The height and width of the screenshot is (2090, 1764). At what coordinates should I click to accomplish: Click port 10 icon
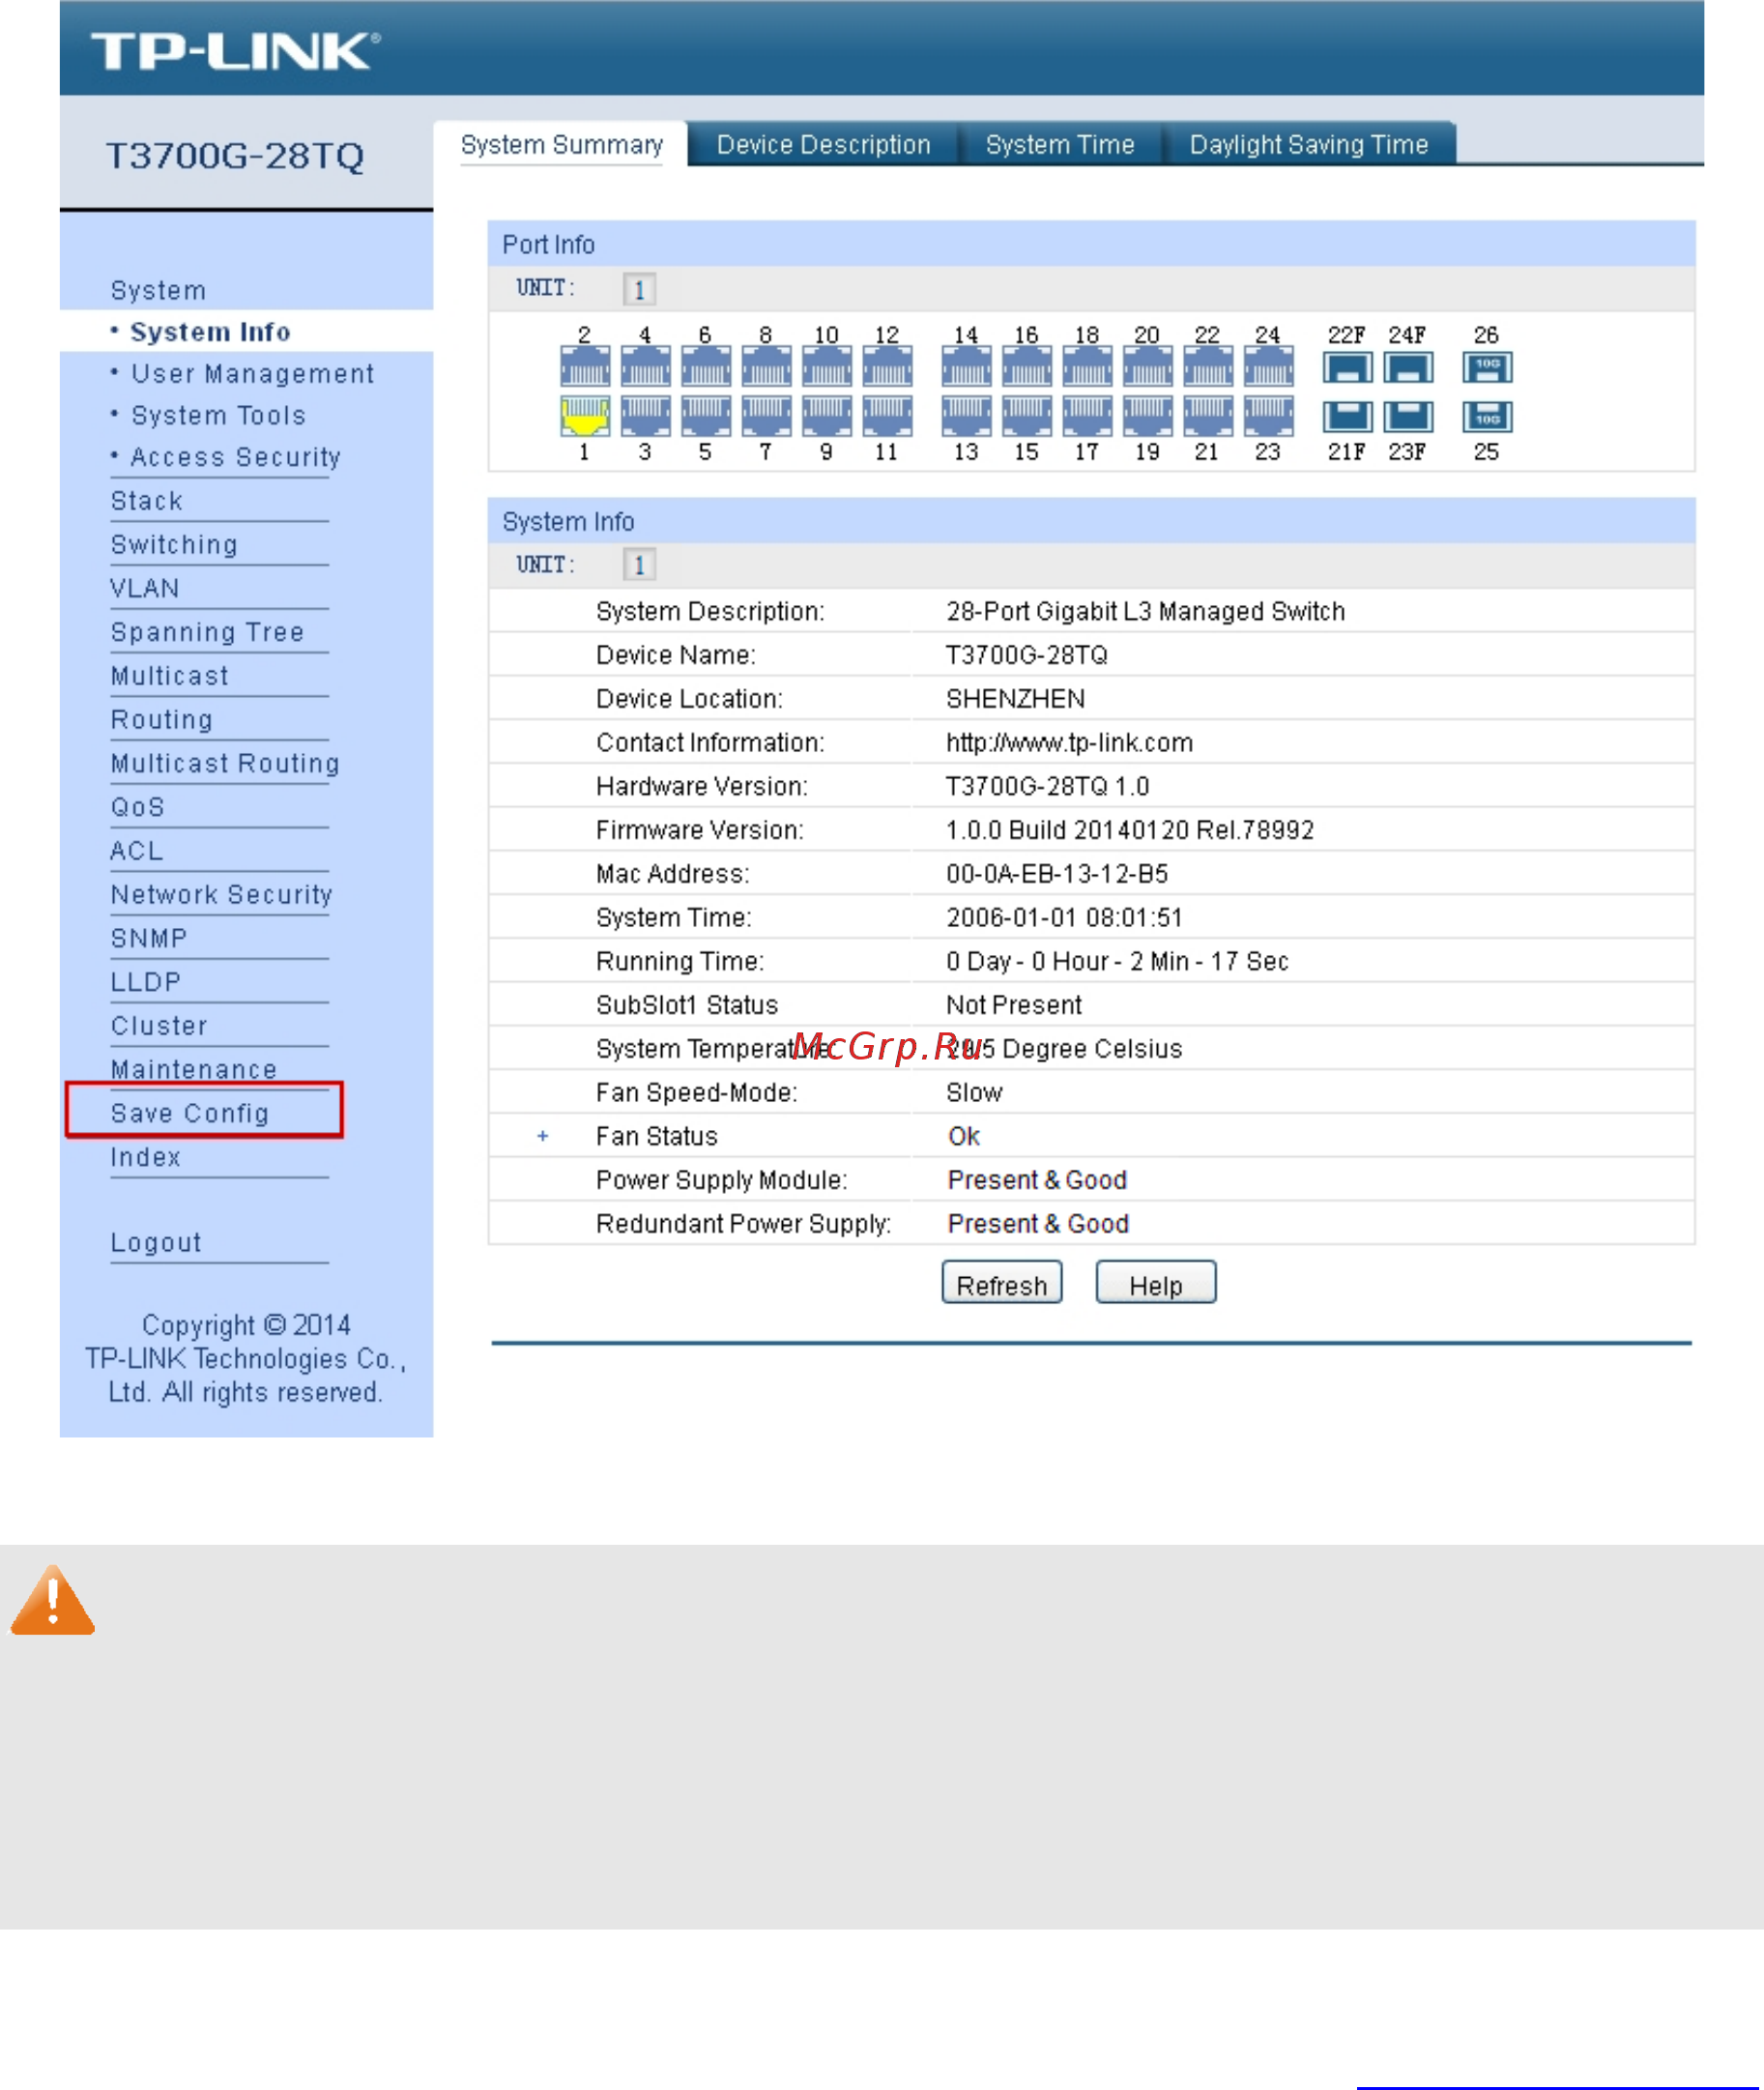(827, 367)
